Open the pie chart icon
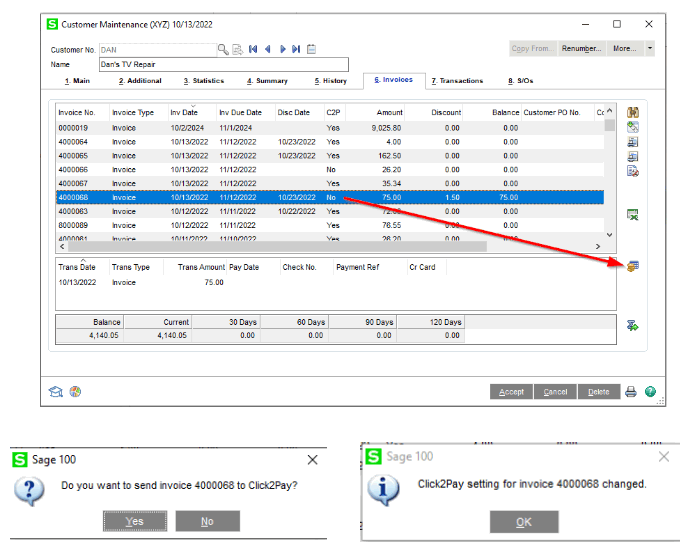Screen dimensions: 687x550 point(75,391)
